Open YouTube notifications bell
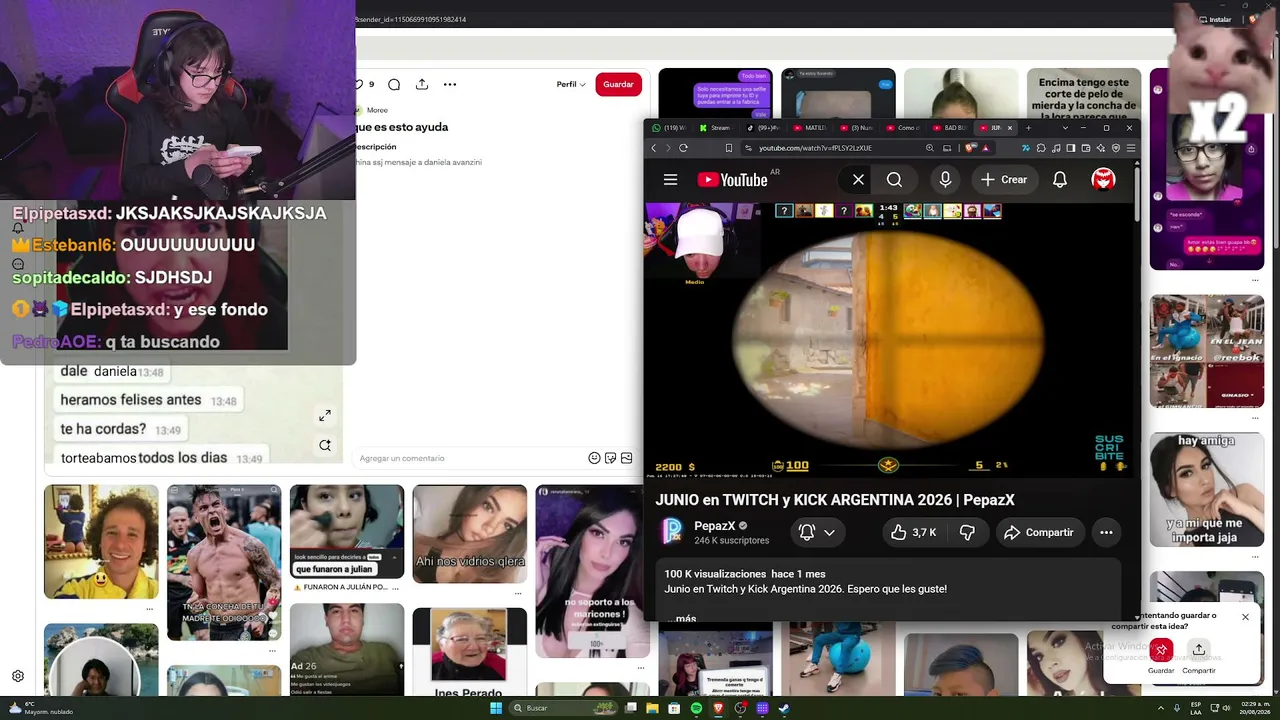The image size is (1280, 720). pyautogui.click(x=1059, y=180)
